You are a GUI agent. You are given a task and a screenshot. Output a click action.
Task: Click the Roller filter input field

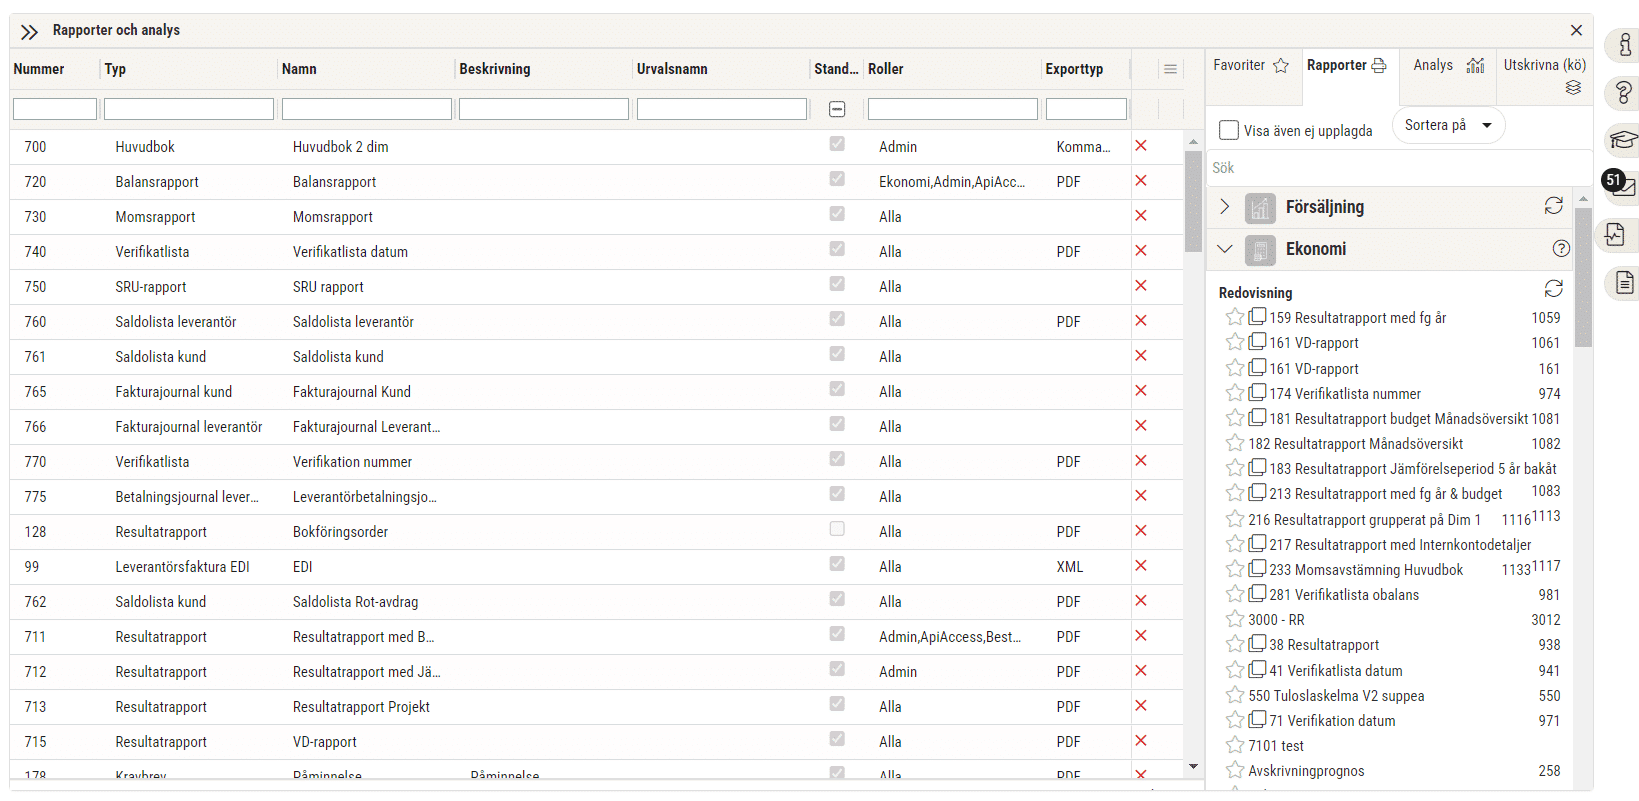tap(953, 109)
